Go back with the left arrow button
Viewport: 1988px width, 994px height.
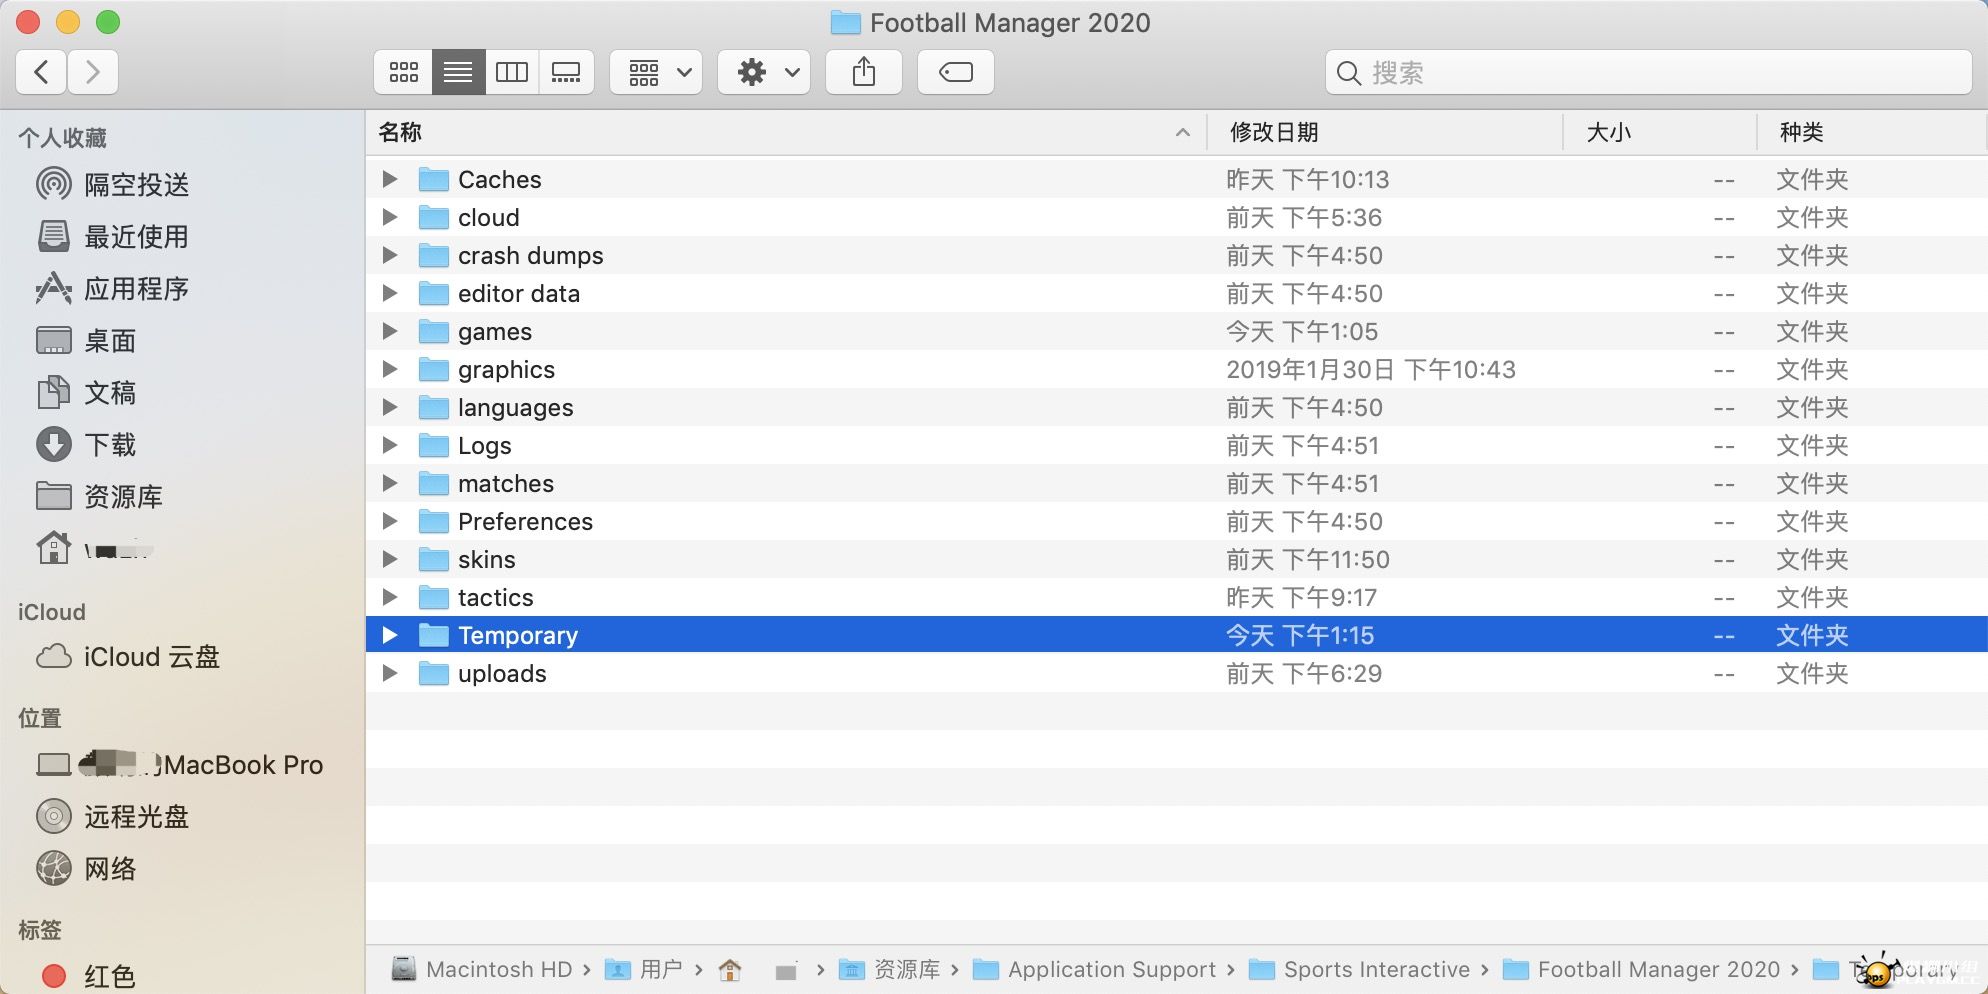pyautogui.click(x=42, y=72)
